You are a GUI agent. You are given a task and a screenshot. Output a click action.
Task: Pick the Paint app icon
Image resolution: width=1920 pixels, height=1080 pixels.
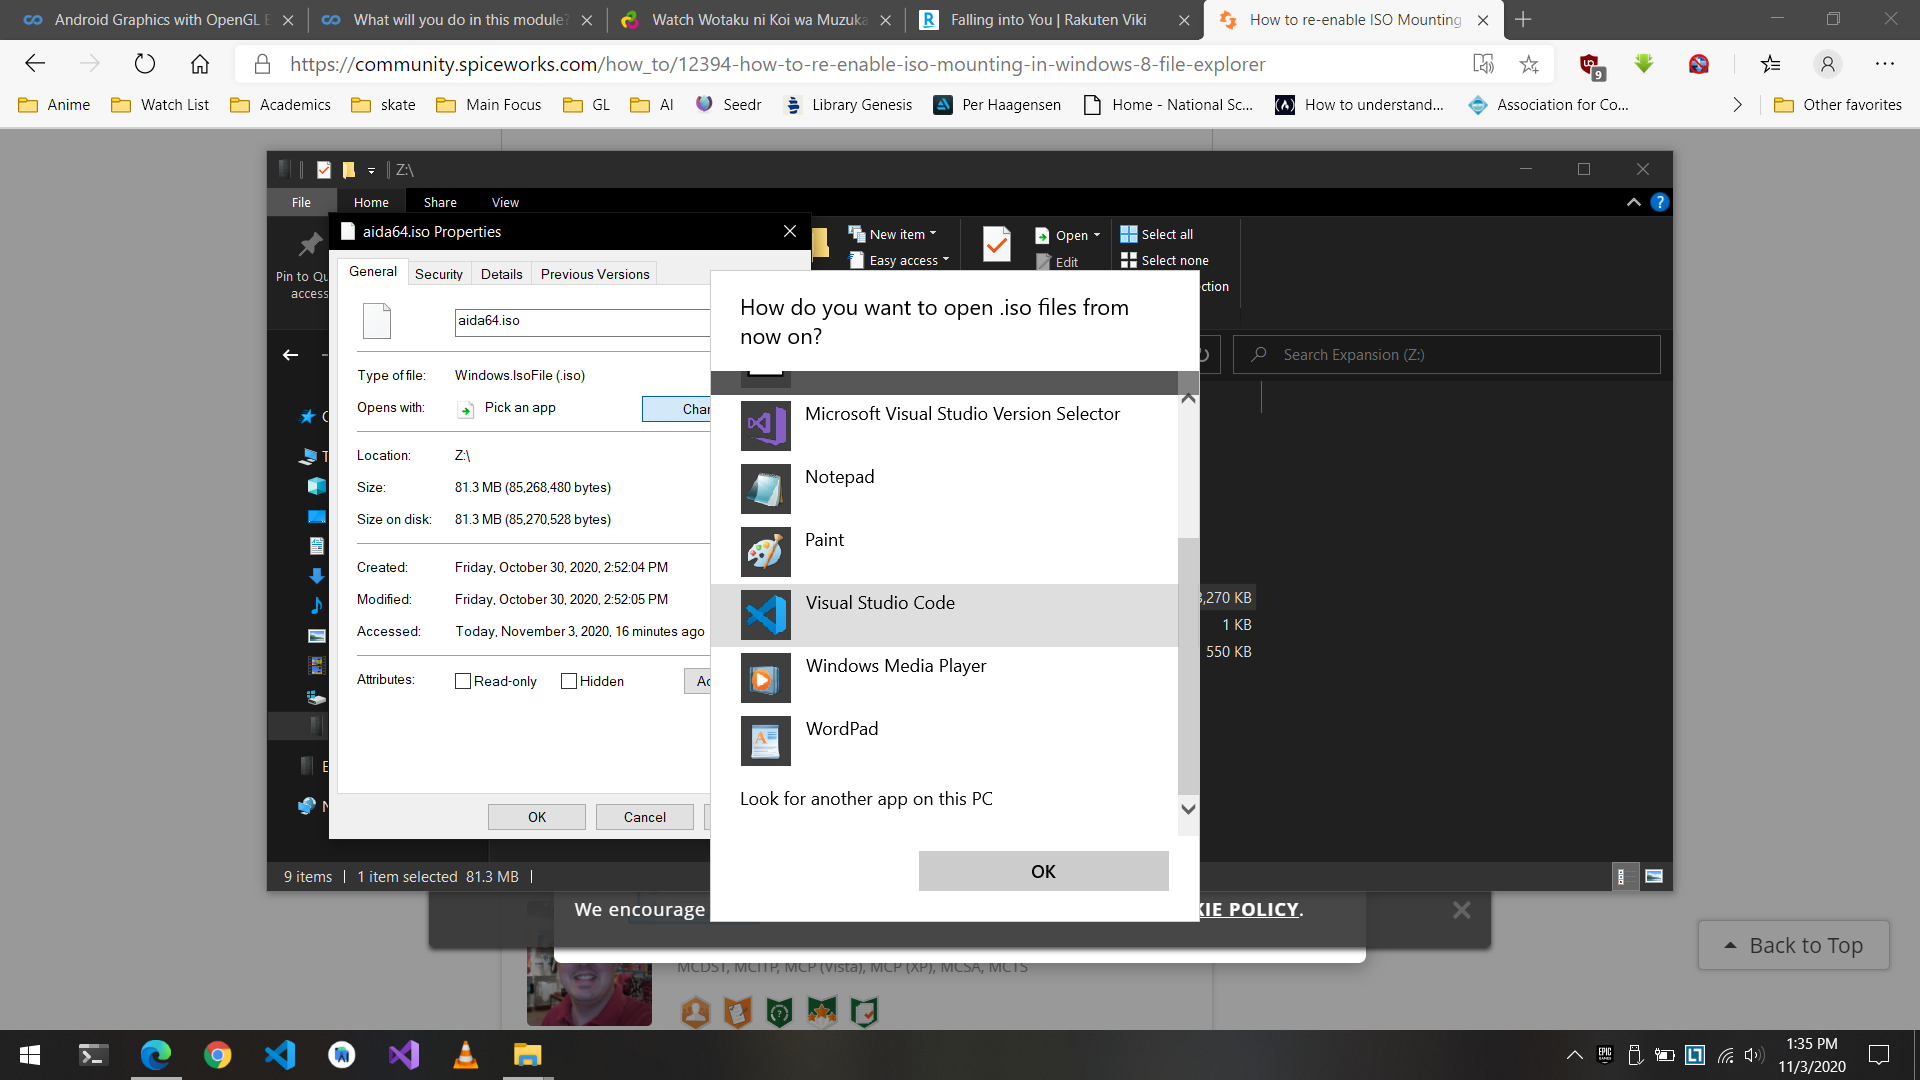tap(766, 552)
